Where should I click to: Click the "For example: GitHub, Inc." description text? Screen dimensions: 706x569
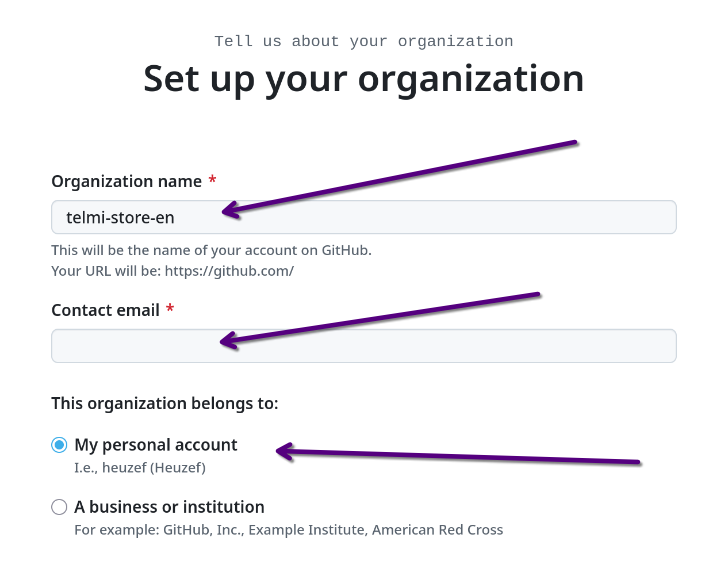coord(288,529)
